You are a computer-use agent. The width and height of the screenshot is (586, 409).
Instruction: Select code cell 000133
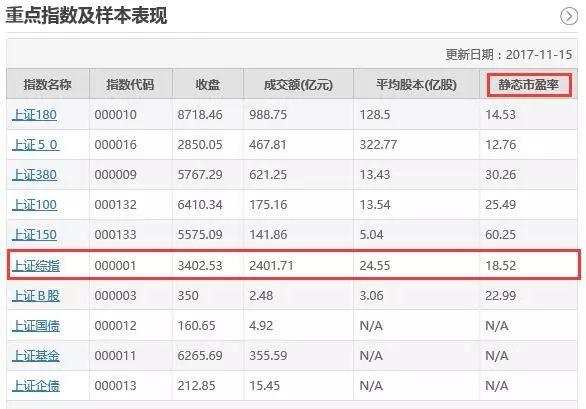115,234
